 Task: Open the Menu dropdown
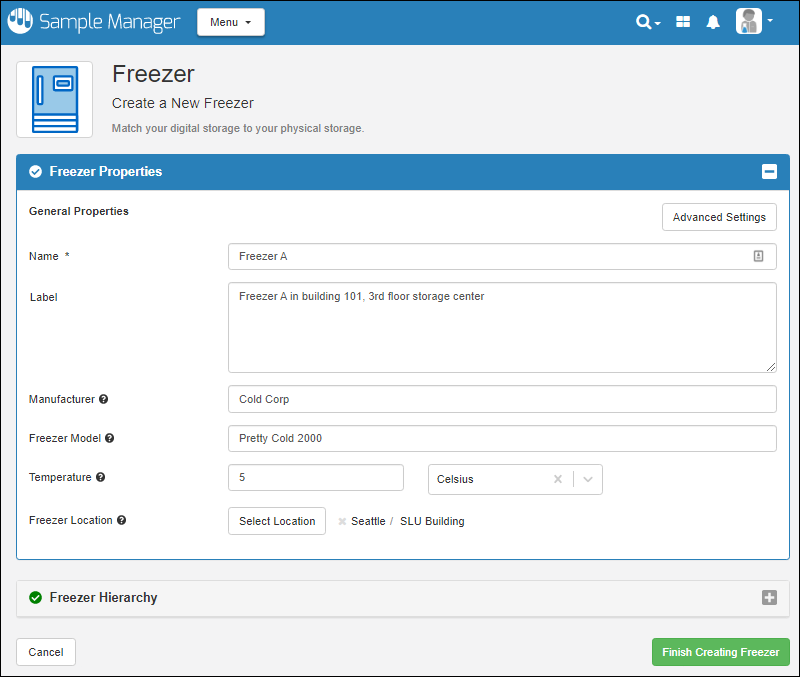pyautogui.click(x=231, y=22)
